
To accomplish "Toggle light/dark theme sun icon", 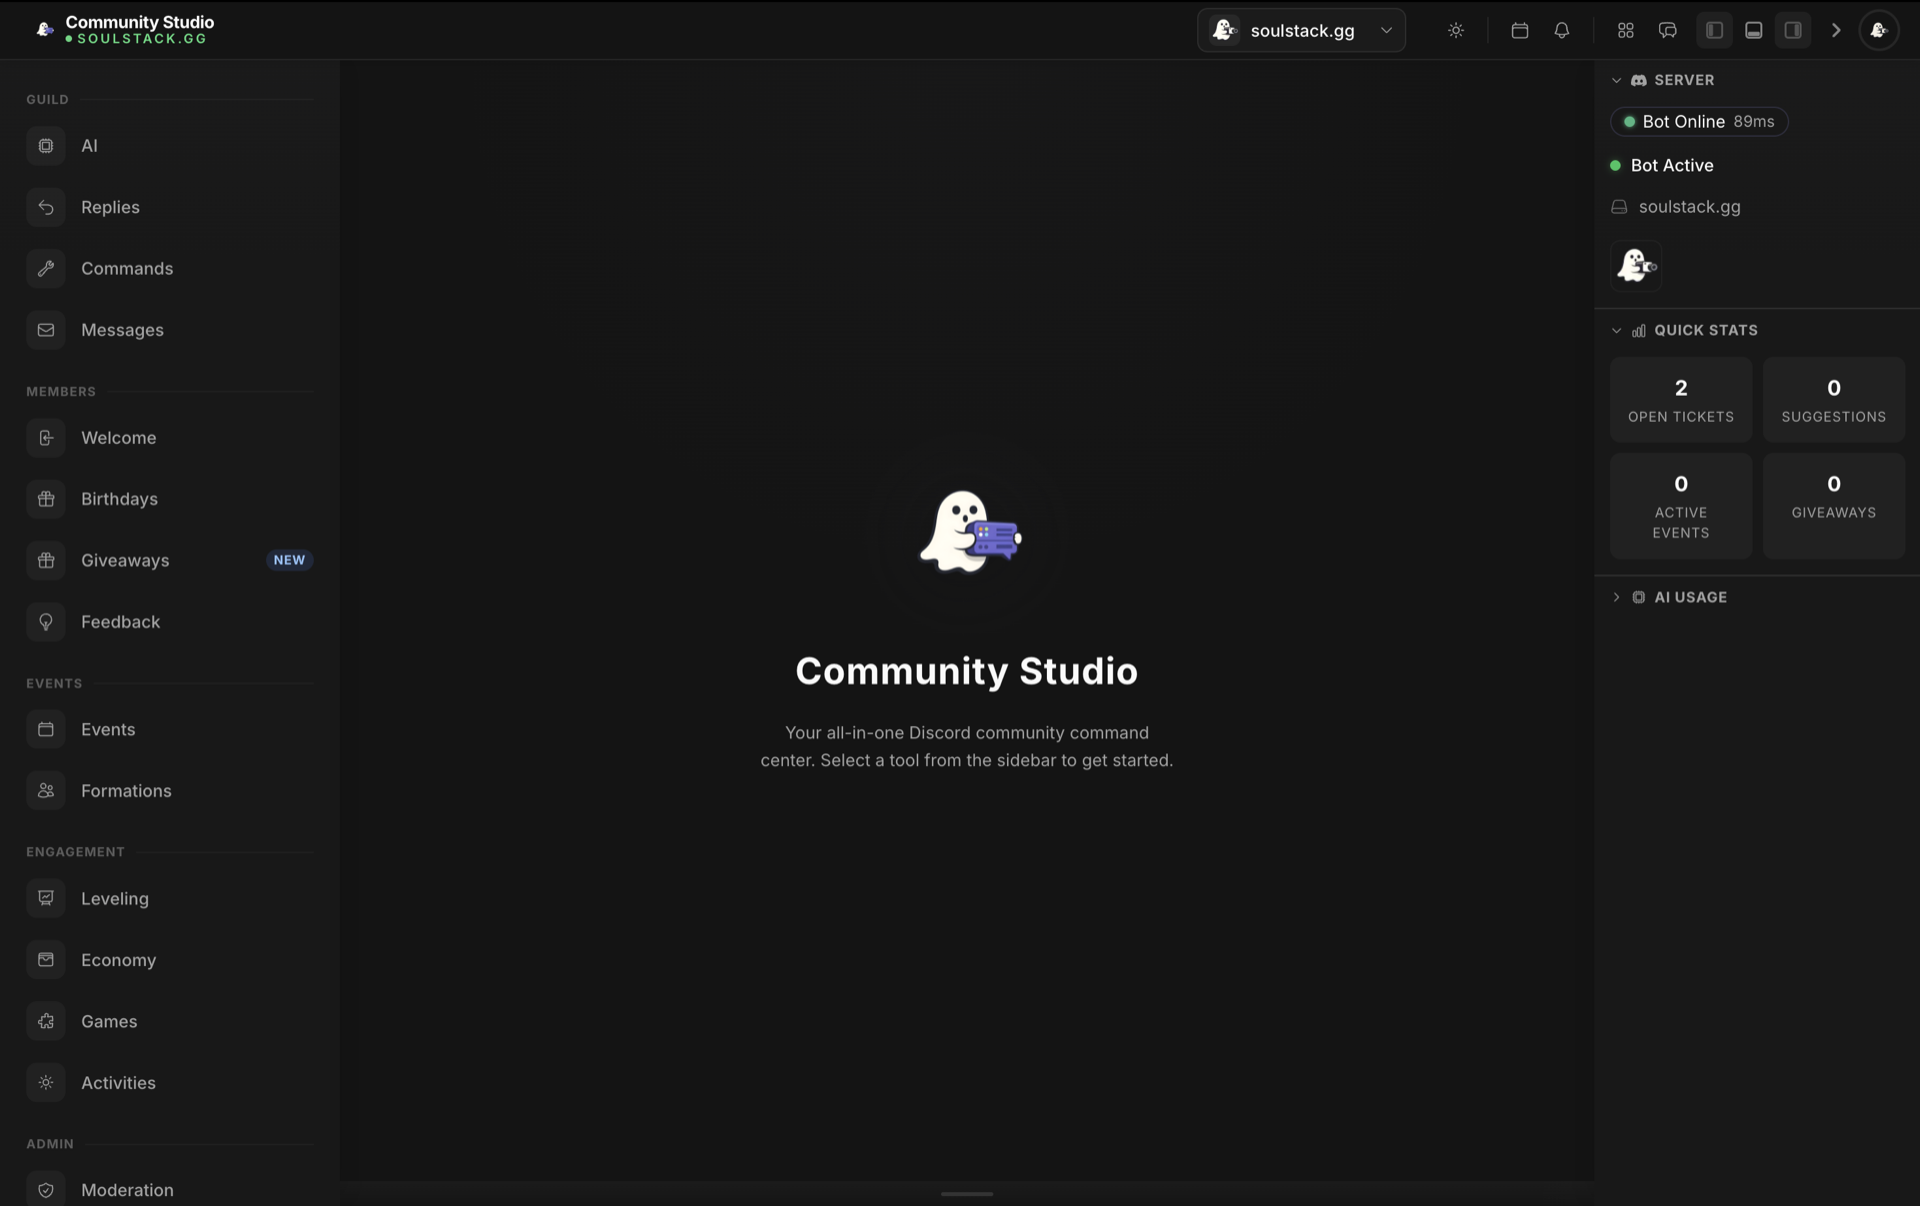I will pyautogui.click(x=1456, y=30).
